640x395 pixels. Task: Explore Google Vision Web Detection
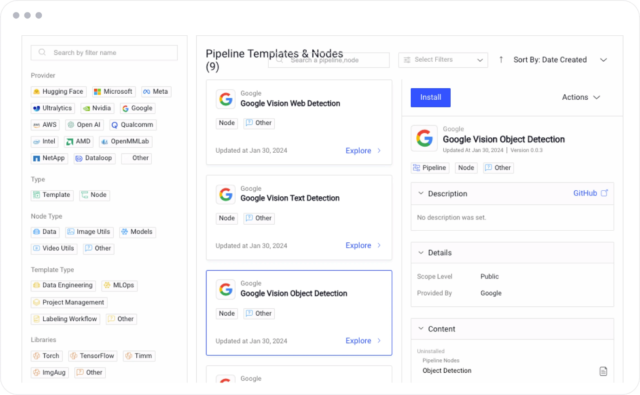[363, 151]
